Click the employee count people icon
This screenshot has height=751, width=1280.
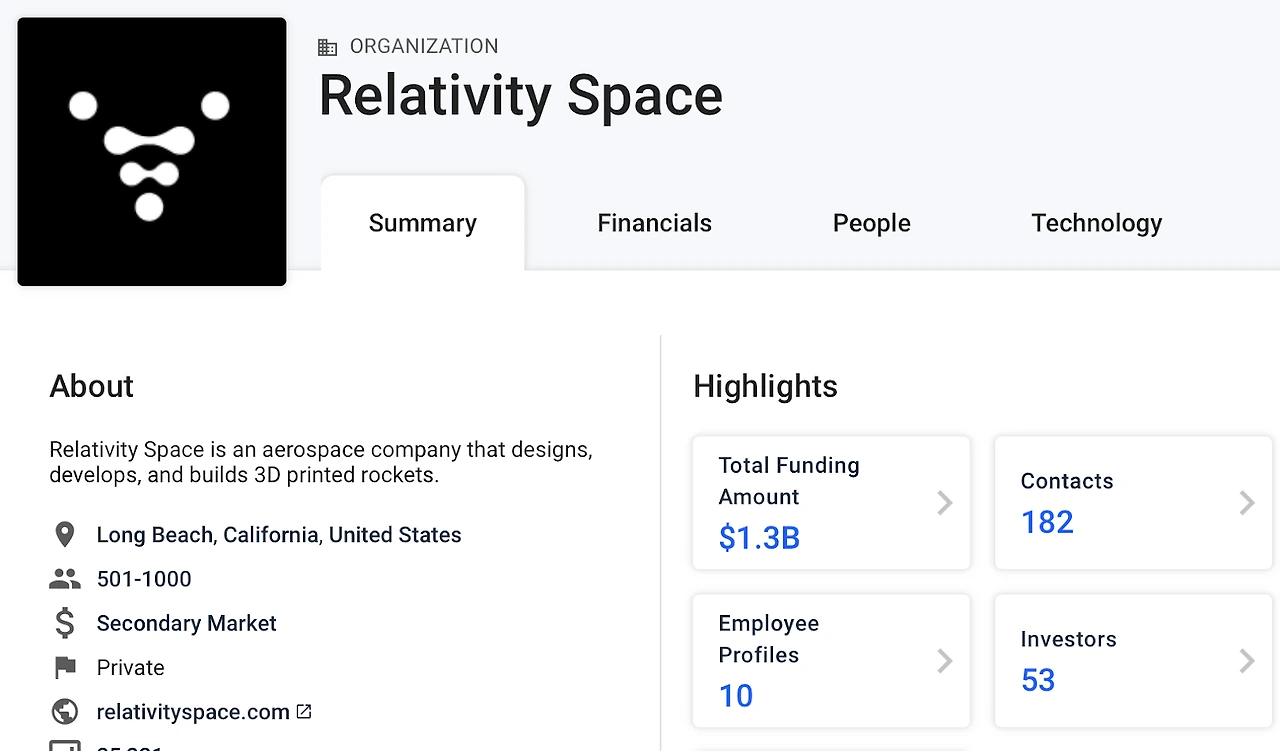[x=64, y=579]
